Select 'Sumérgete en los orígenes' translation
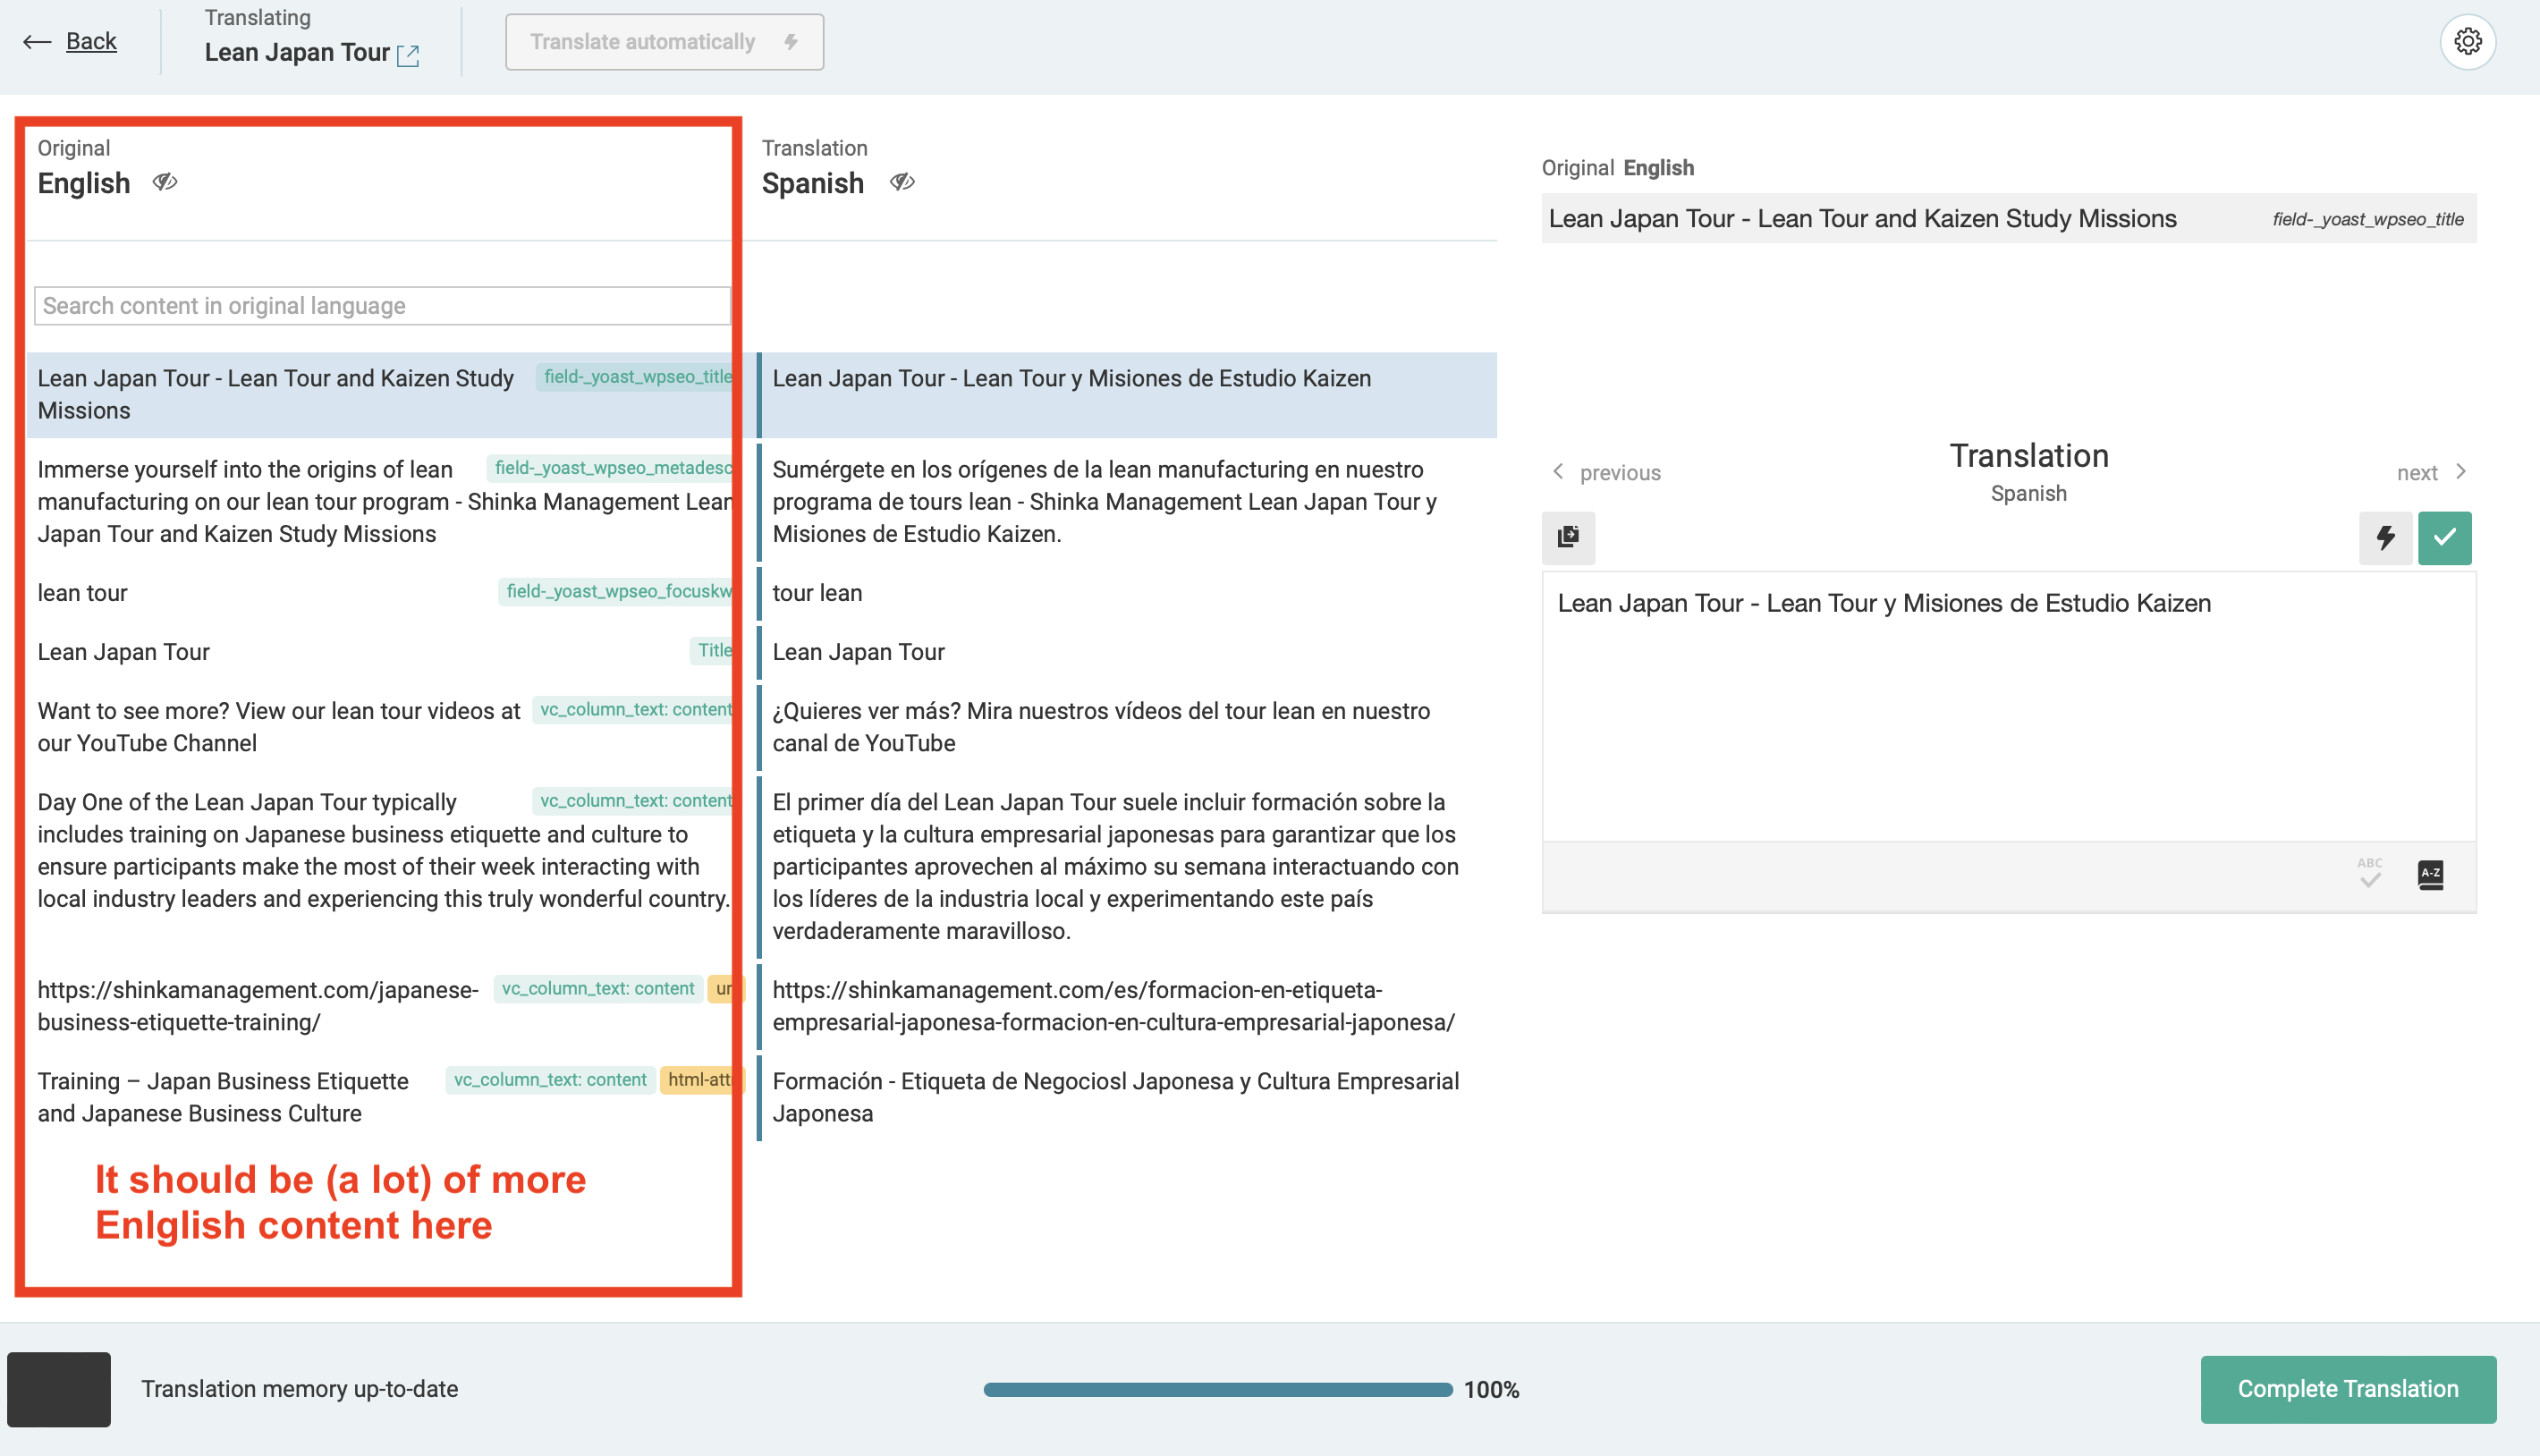Screen dimensions: 2540x1456 (x=1127, y=502)
